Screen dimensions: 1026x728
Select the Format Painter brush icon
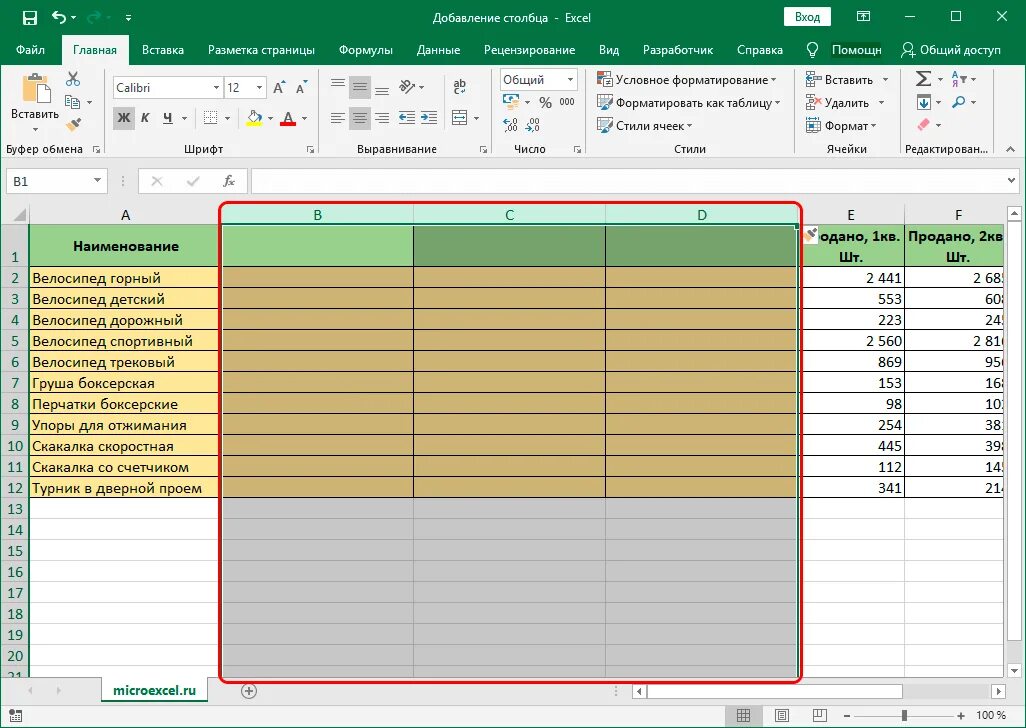(73, 124)
